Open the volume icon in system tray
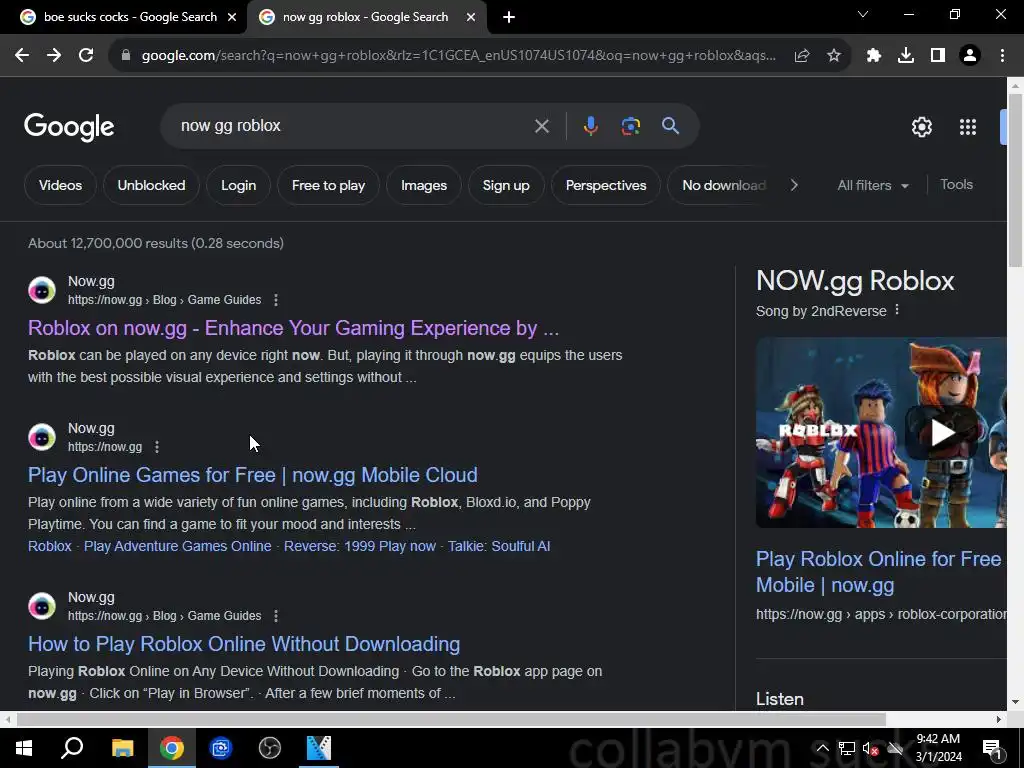The image size is (1024, 768). click(870, 748)
